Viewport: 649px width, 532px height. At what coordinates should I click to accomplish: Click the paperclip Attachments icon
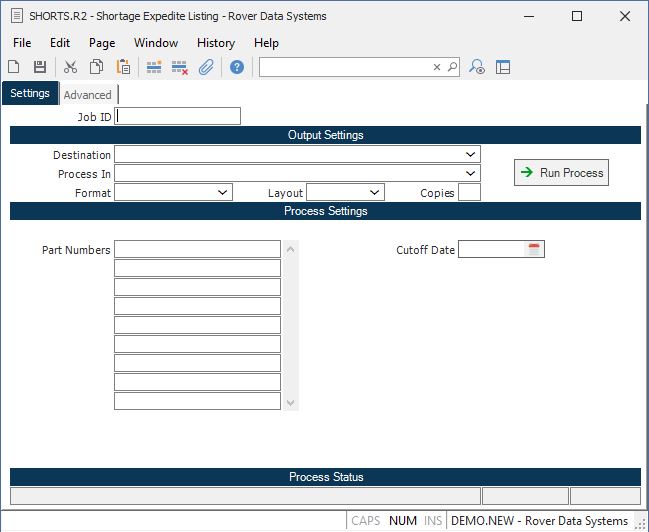coord(206,67)
